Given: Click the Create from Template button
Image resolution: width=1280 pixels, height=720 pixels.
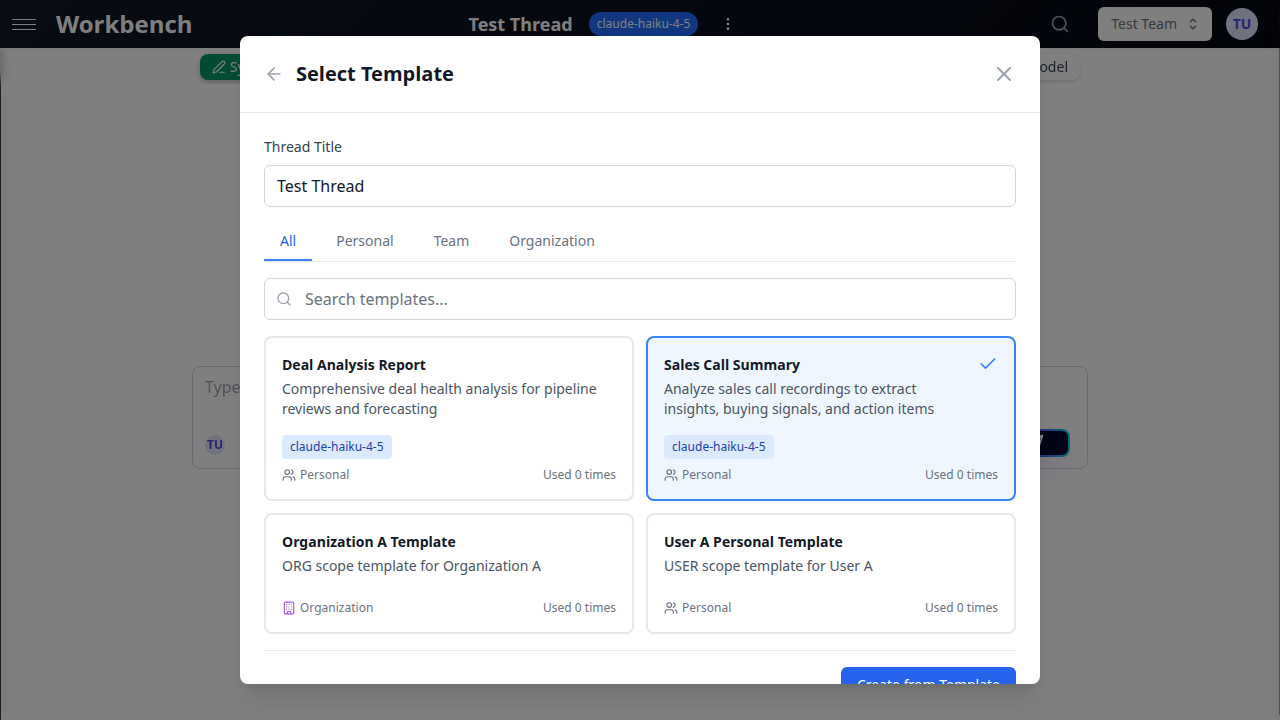Looking at the screenshot, I should 928,682.
